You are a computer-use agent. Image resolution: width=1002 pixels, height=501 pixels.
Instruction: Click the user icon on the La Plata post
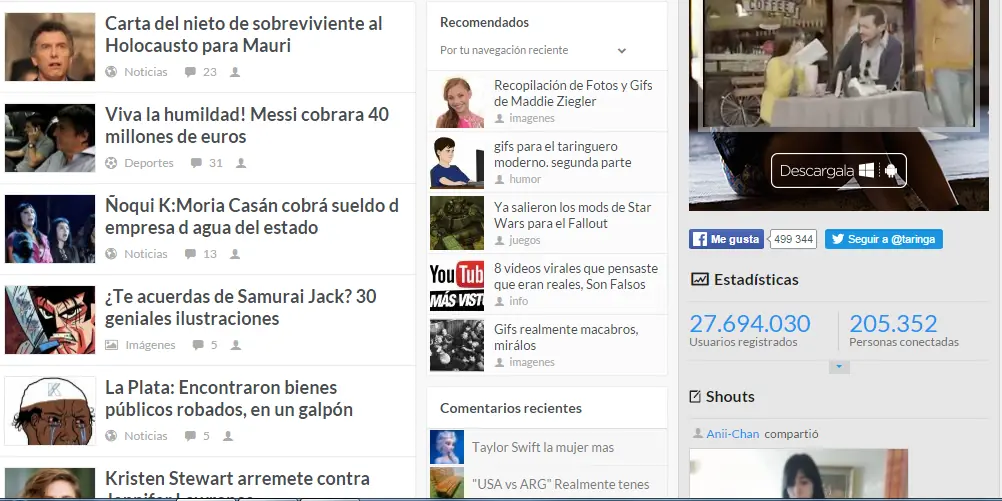227,436
